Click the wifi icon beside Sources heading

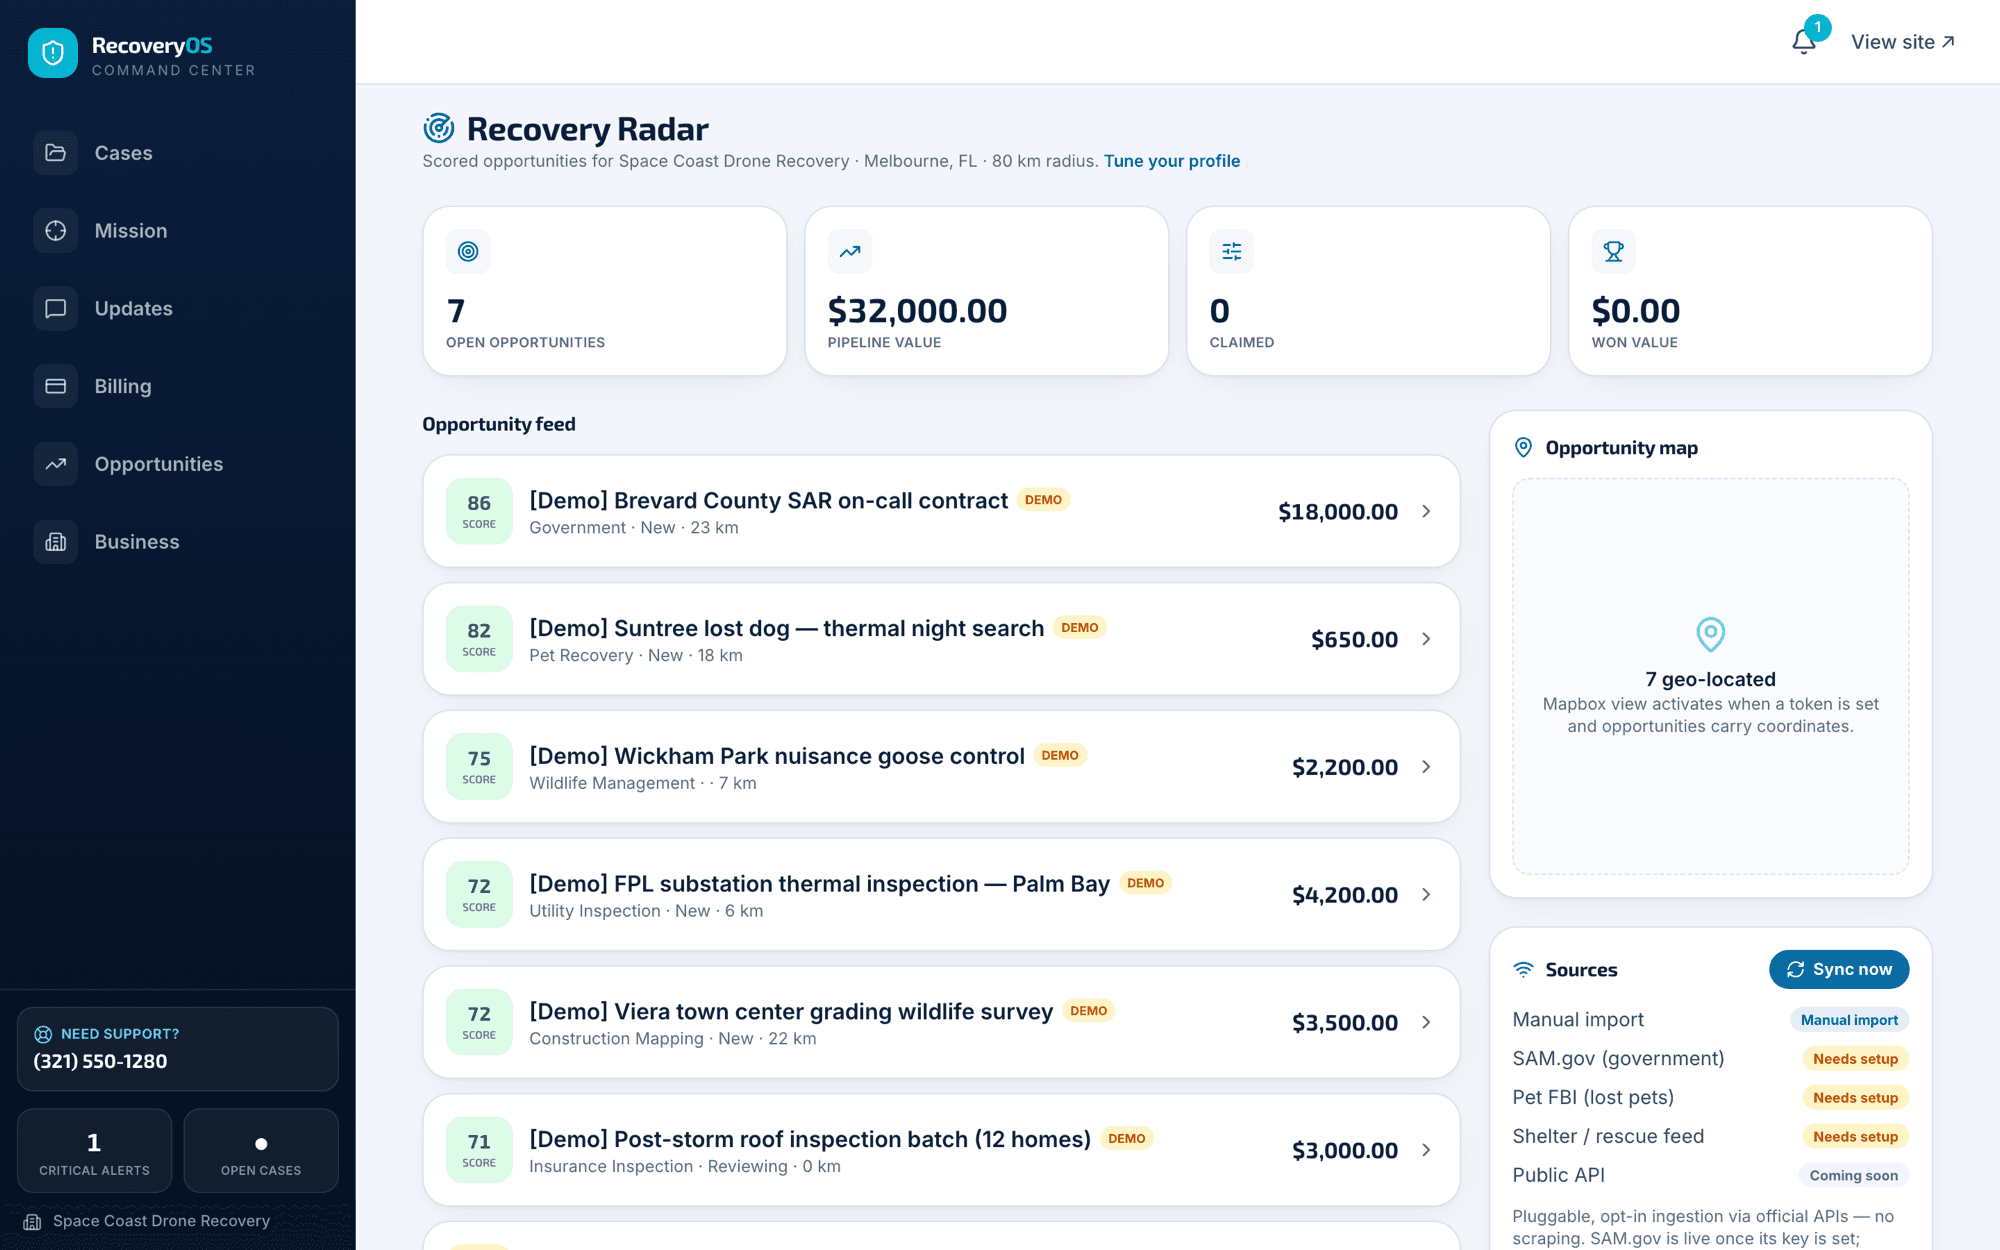1523,970
